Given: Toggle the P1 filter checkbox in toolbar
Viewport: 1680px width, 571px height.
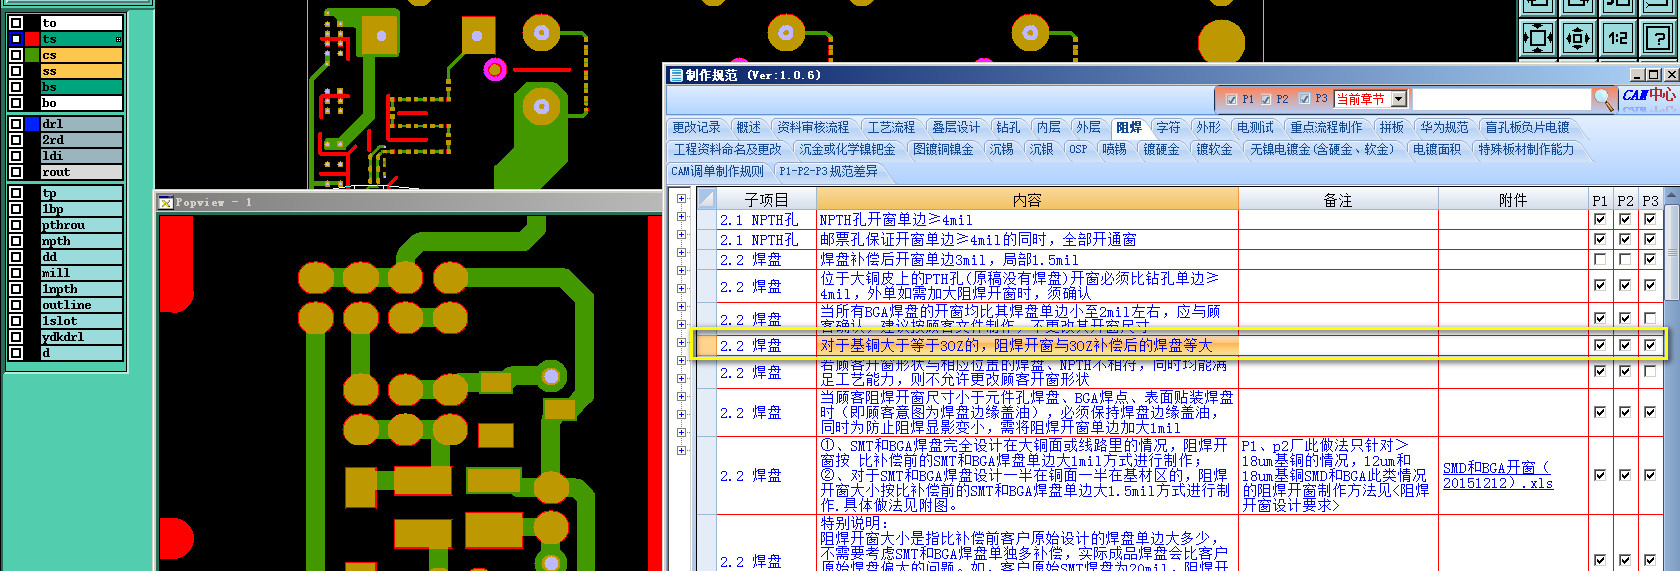Looking at the screenshot, I should click(1231, 99).
